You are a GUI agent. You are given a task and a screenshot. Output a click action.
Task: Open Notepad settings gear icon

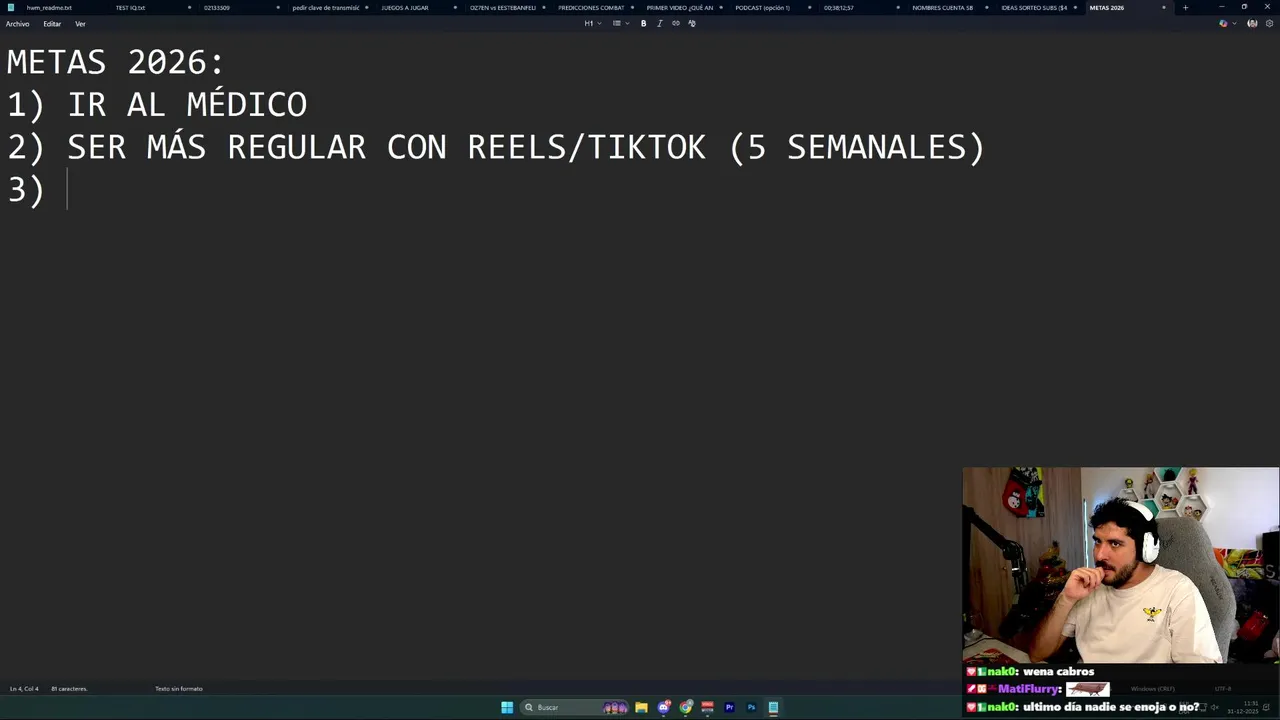[x=1270, y=23]
